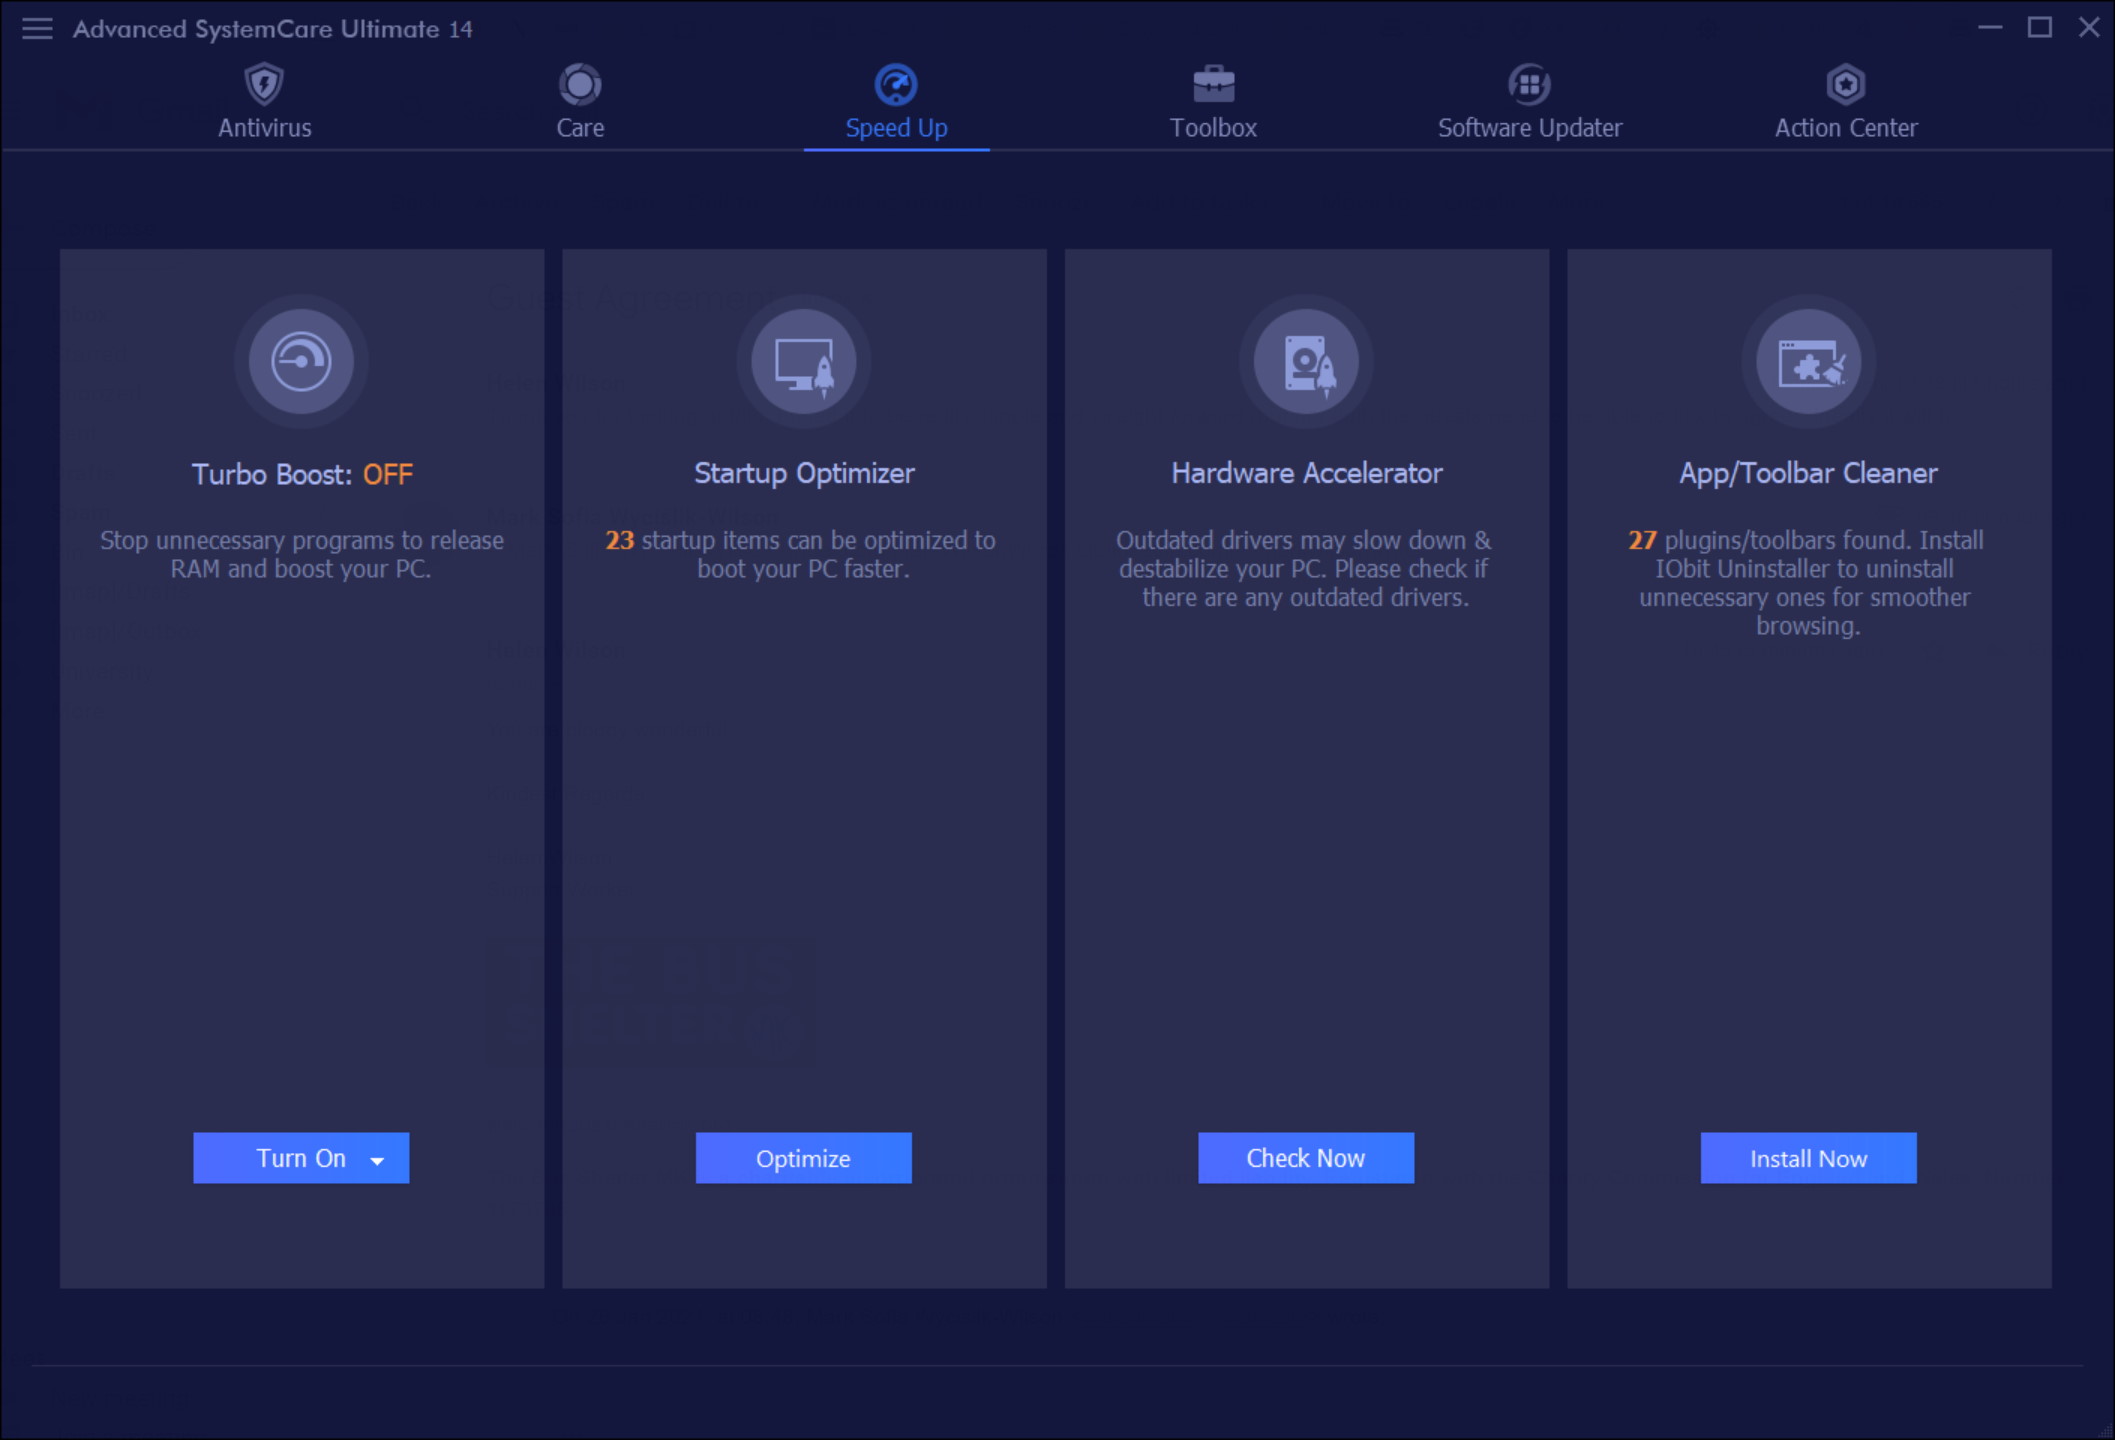
Task: Click the Startup Optimizer monitor icon
Action: tap(804, 362)
